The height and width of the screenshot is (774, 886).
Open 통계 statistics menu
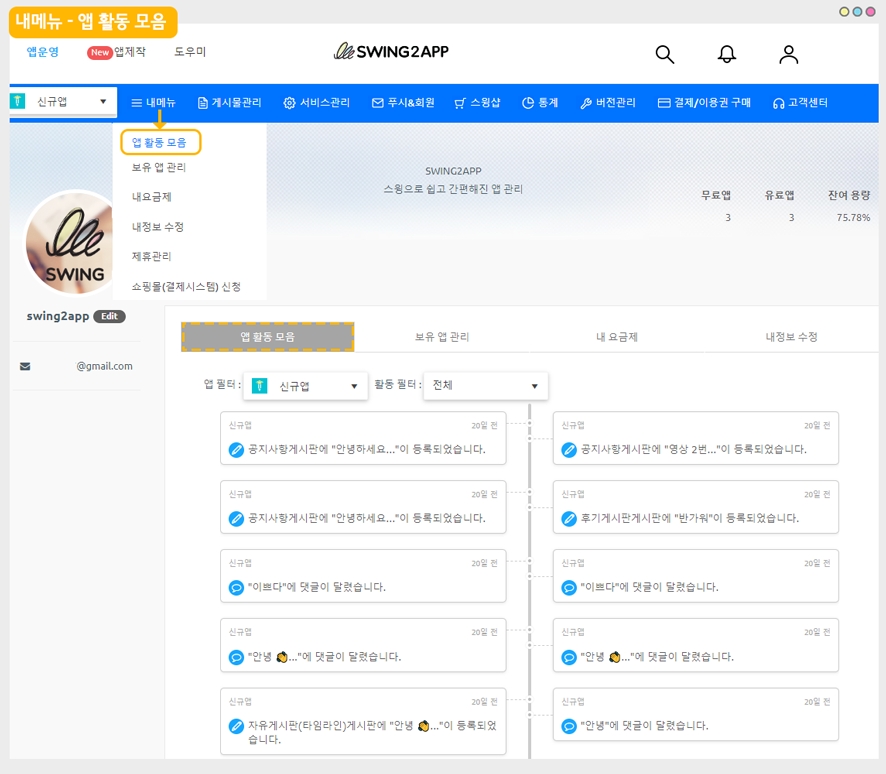point(540,102)
